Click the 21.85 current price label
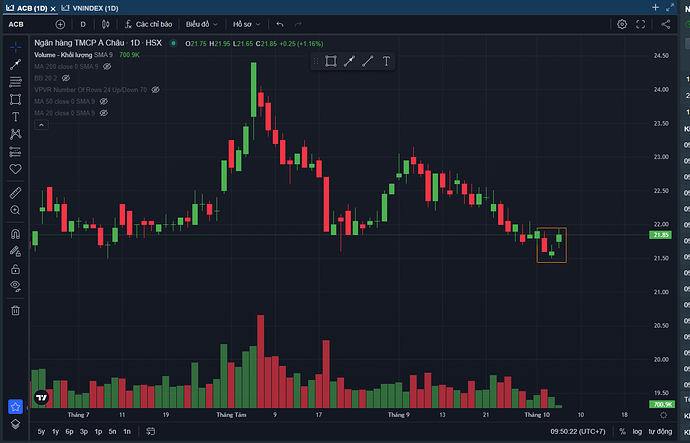Image resolution: width=690 pixels, height=443 pixels. (x=661, y=235)
